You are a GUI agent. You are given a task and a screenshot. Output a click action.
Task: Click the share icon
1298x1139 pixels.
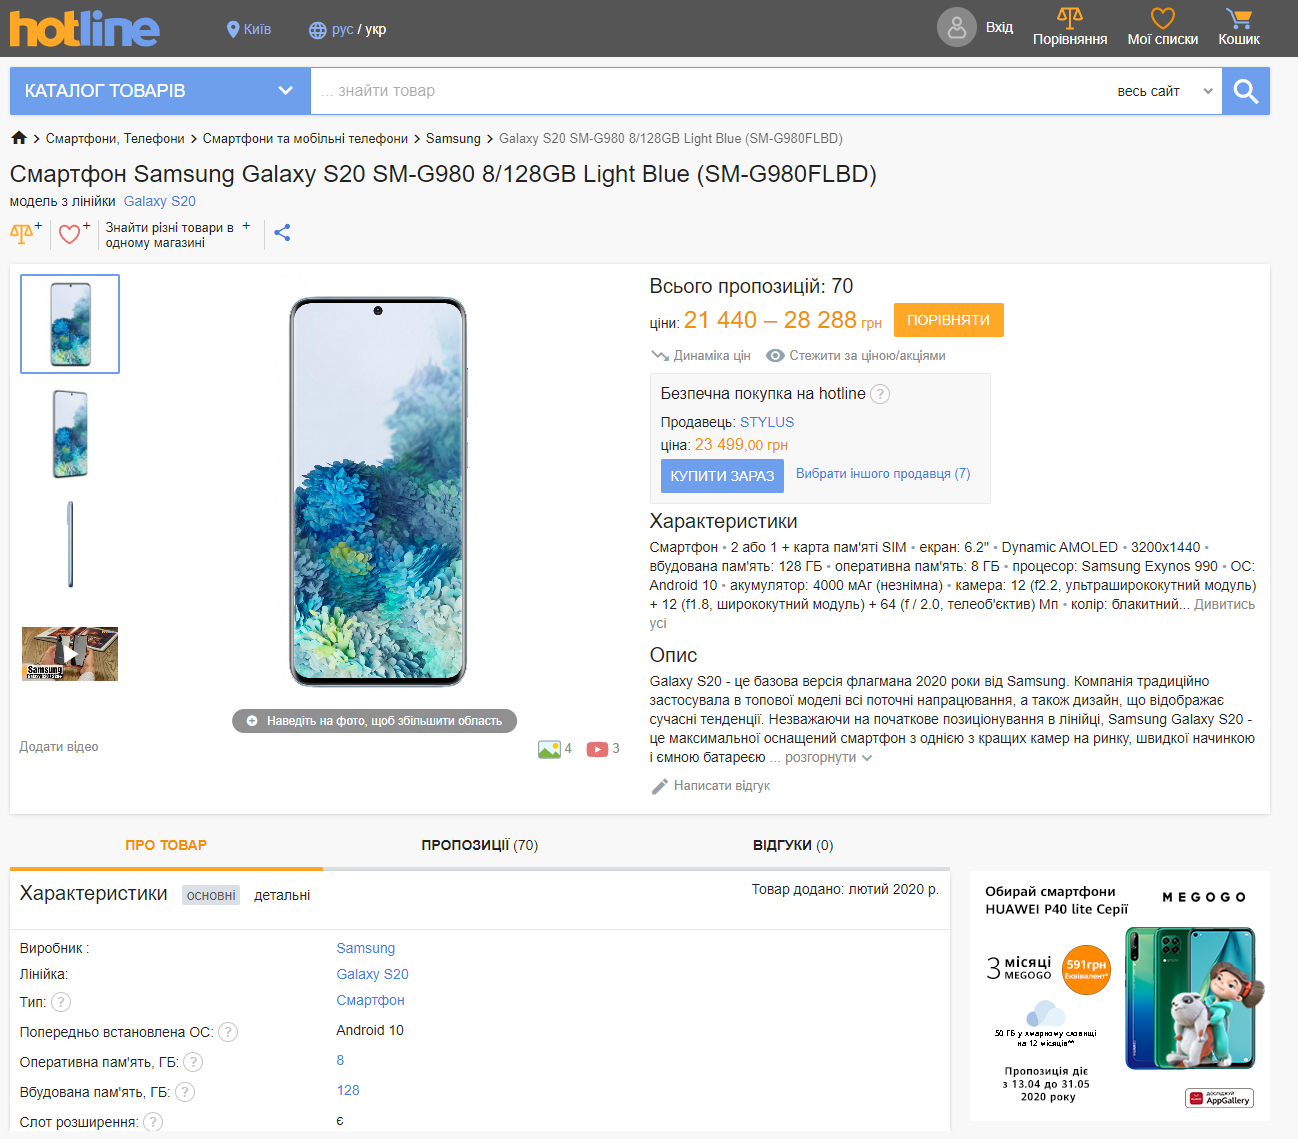tap(282, 233)
